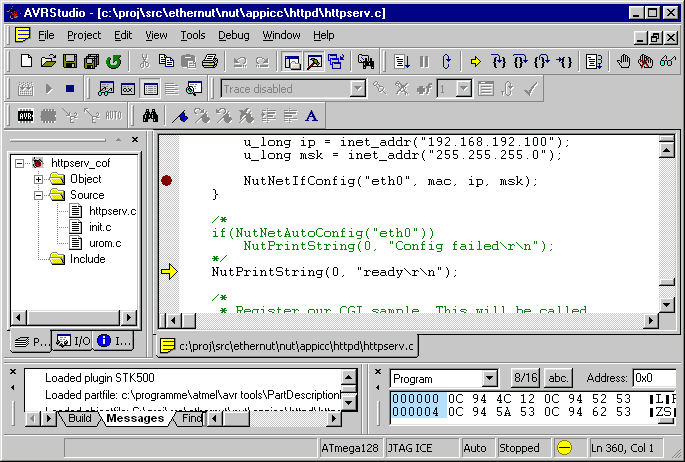
Task: Select the Include folder
Action: pyautogui.click(x=77, y=259)
